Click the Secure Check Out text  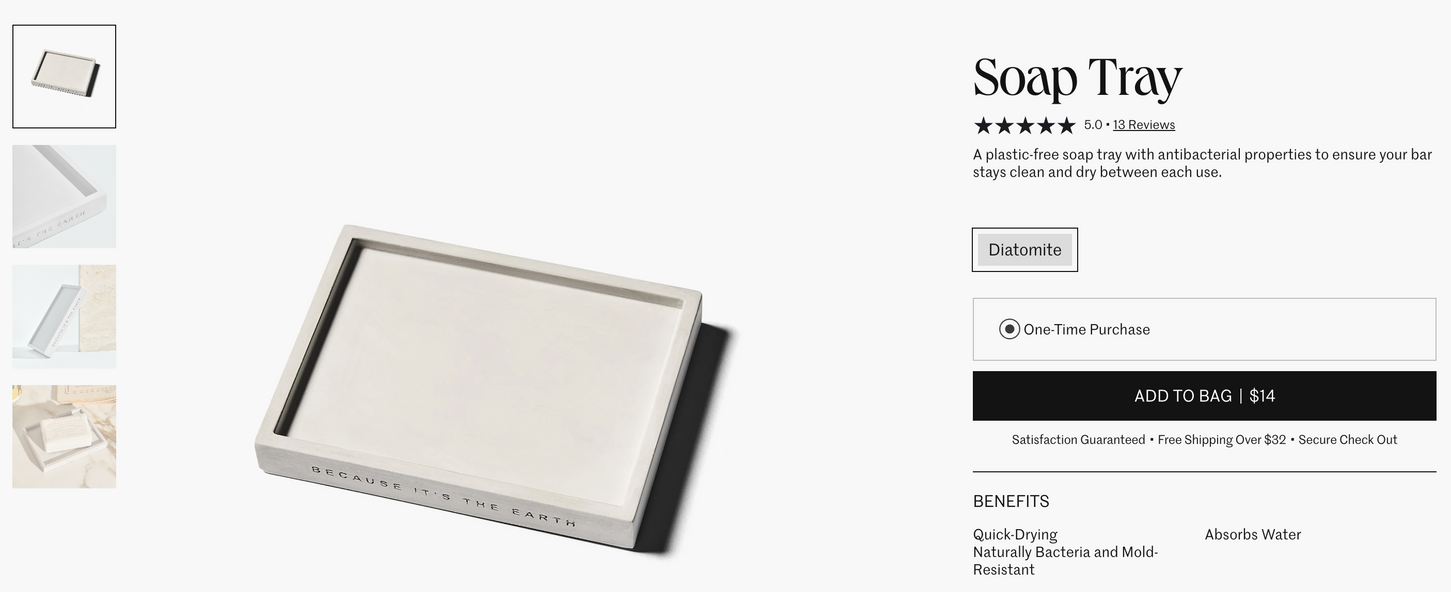[1348, 440]
